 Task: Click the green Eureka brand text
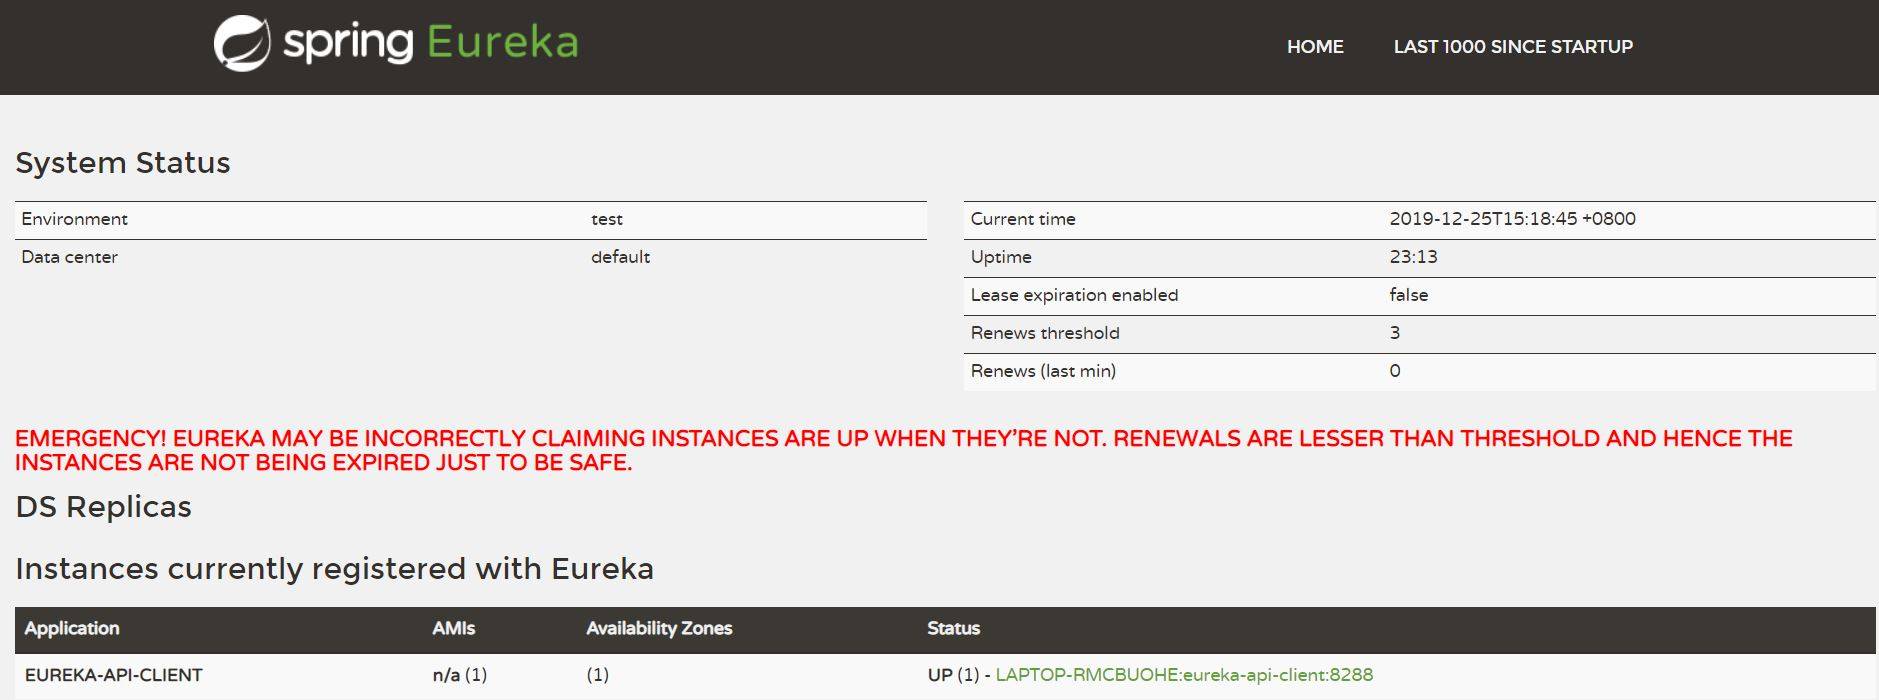502,43
